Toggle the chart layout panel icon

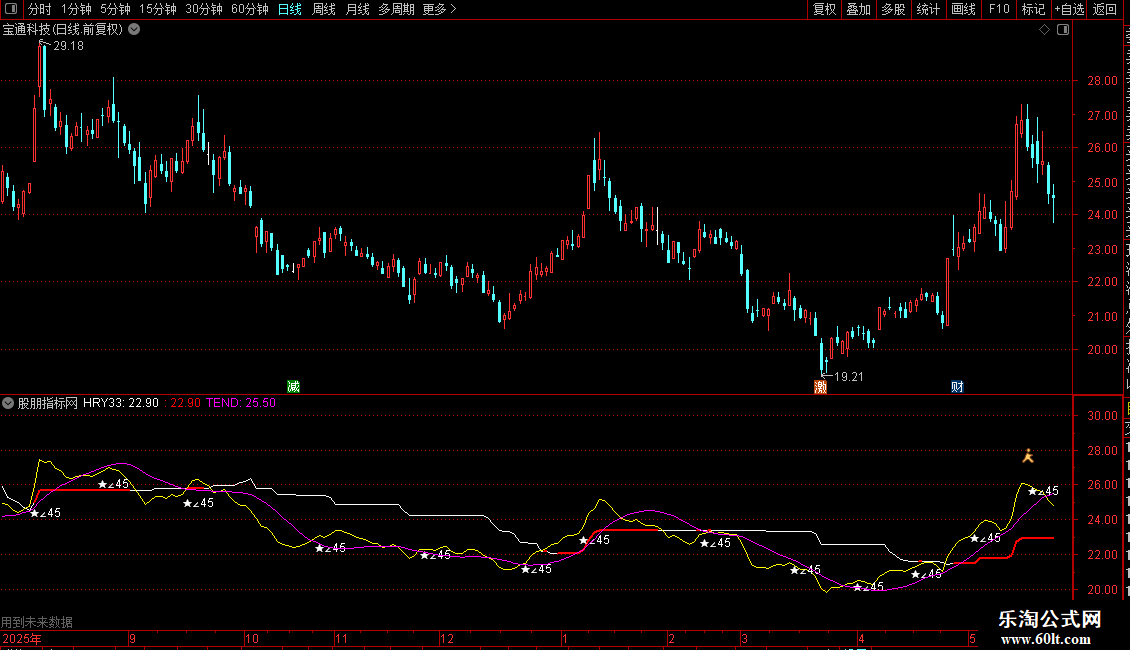[1063, 30]
